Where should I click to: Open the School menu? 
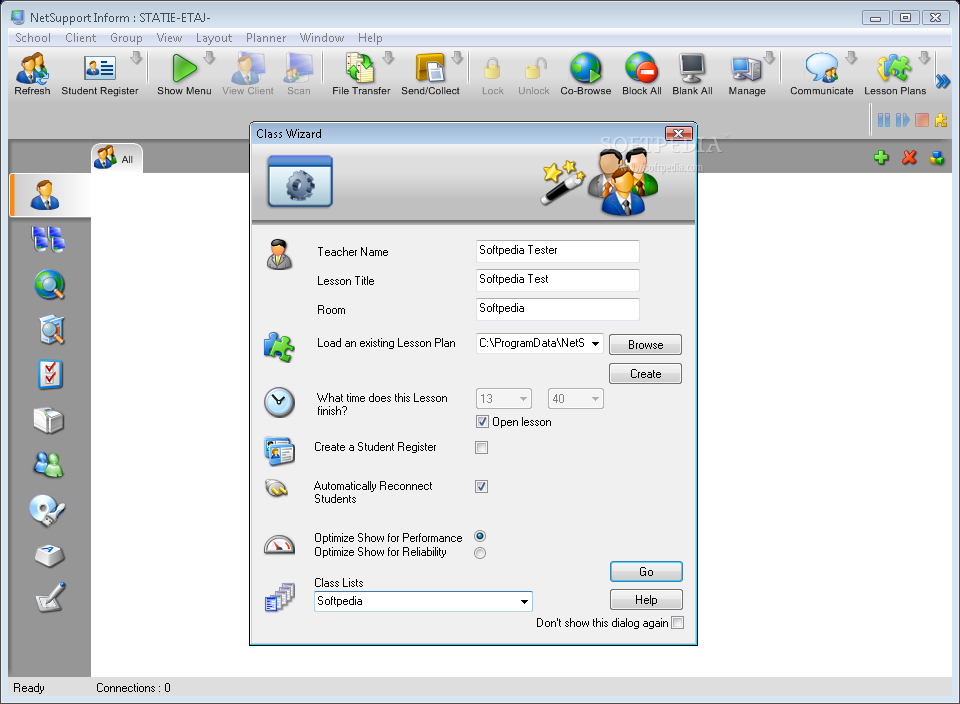(x=33, y=38)
